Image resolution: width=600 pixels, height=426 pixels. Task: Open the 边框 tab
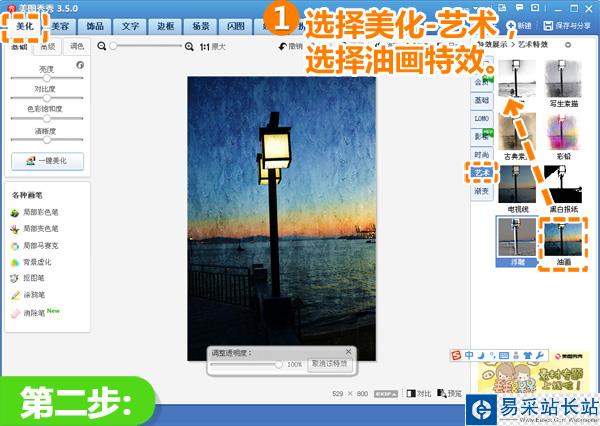pyautogui.click(x=165, y=26)
